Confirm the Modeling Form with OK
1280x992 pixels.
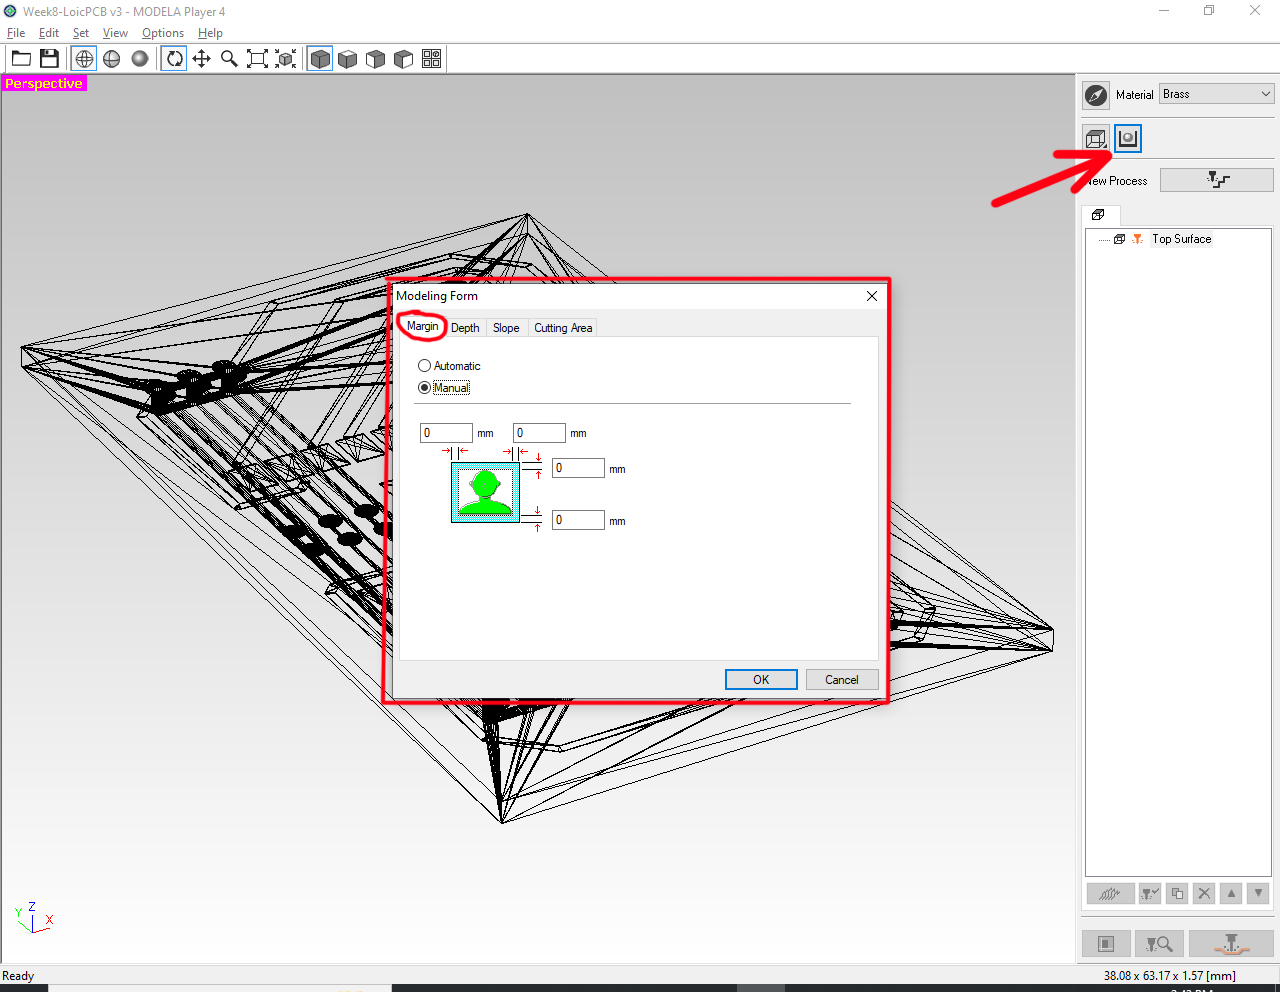761,680
